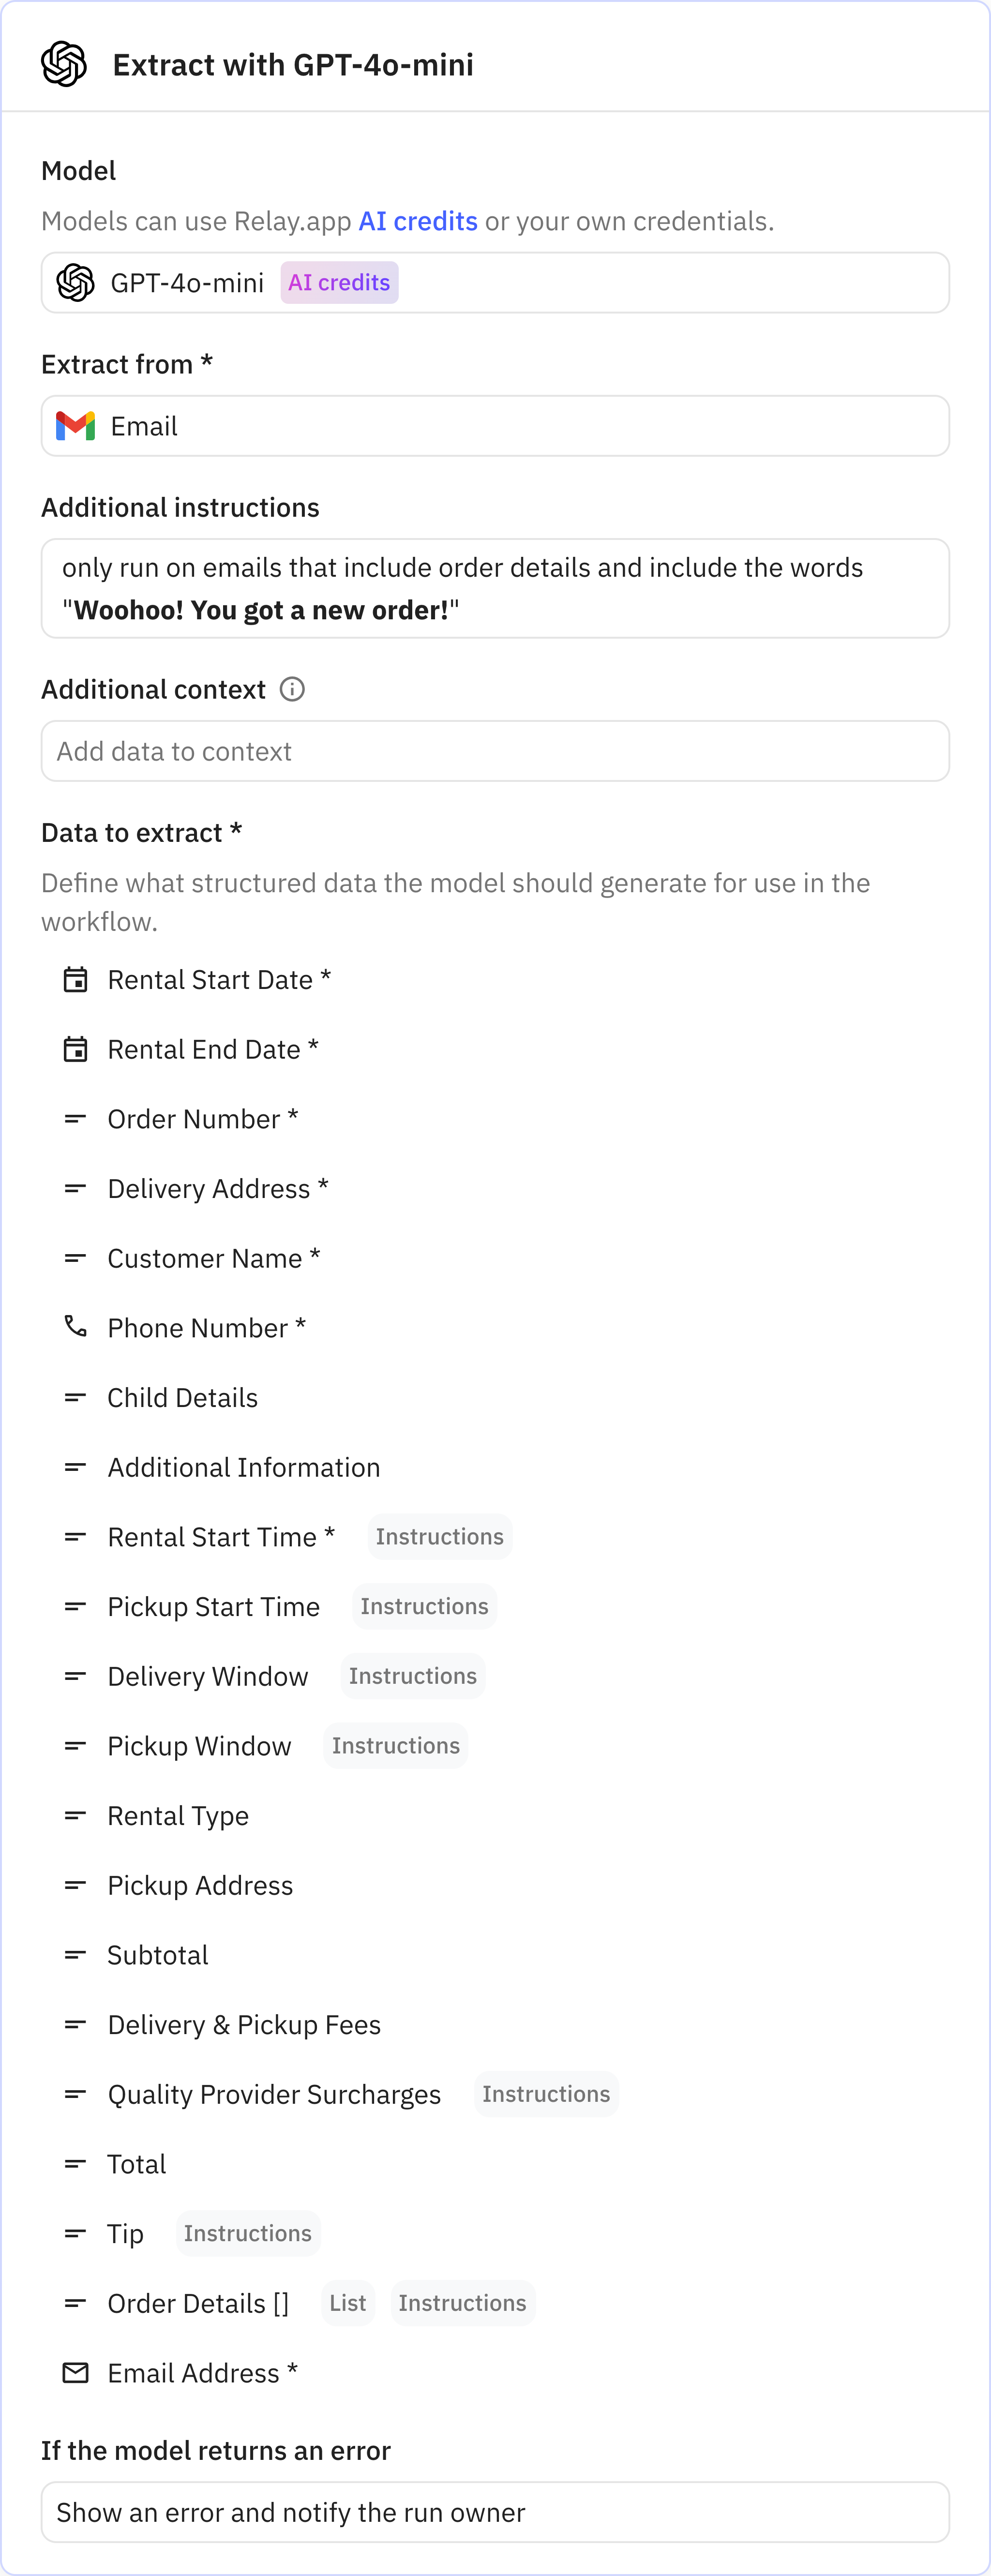The image size is (991, 2576).
Task: Open the Extract from Email selector
Action: tap(495, 426)
